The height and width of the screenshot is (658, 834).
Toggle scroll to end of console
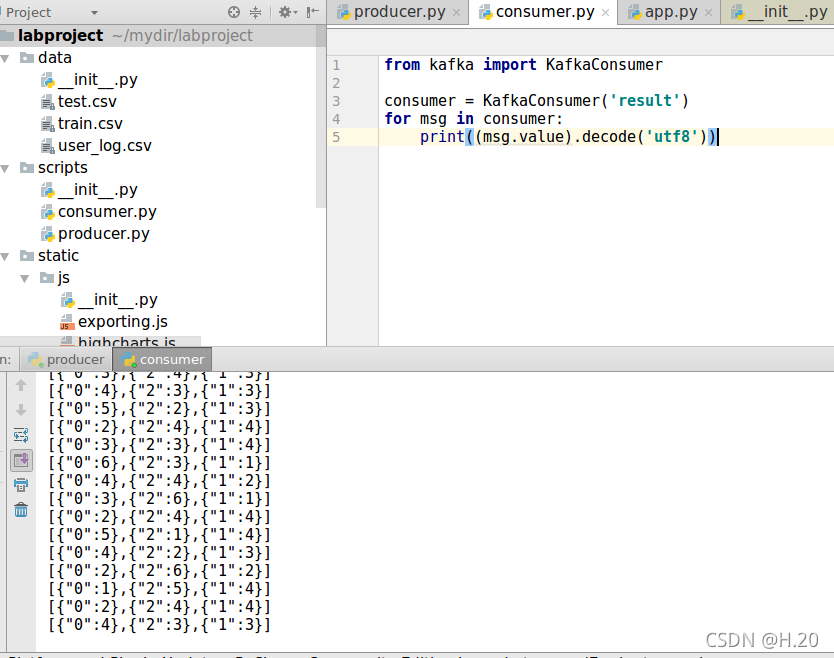[21, 460]
